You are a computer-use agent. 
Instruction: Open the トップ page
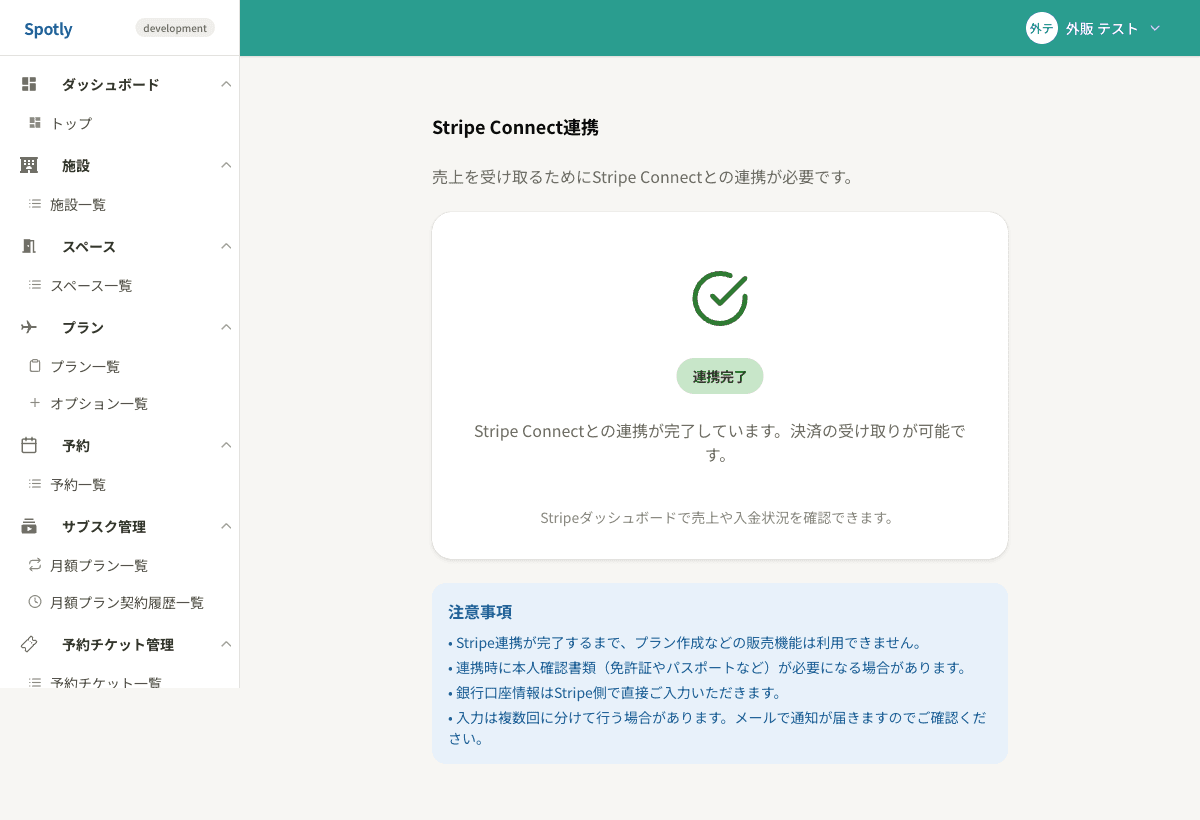tap(71, 123)
